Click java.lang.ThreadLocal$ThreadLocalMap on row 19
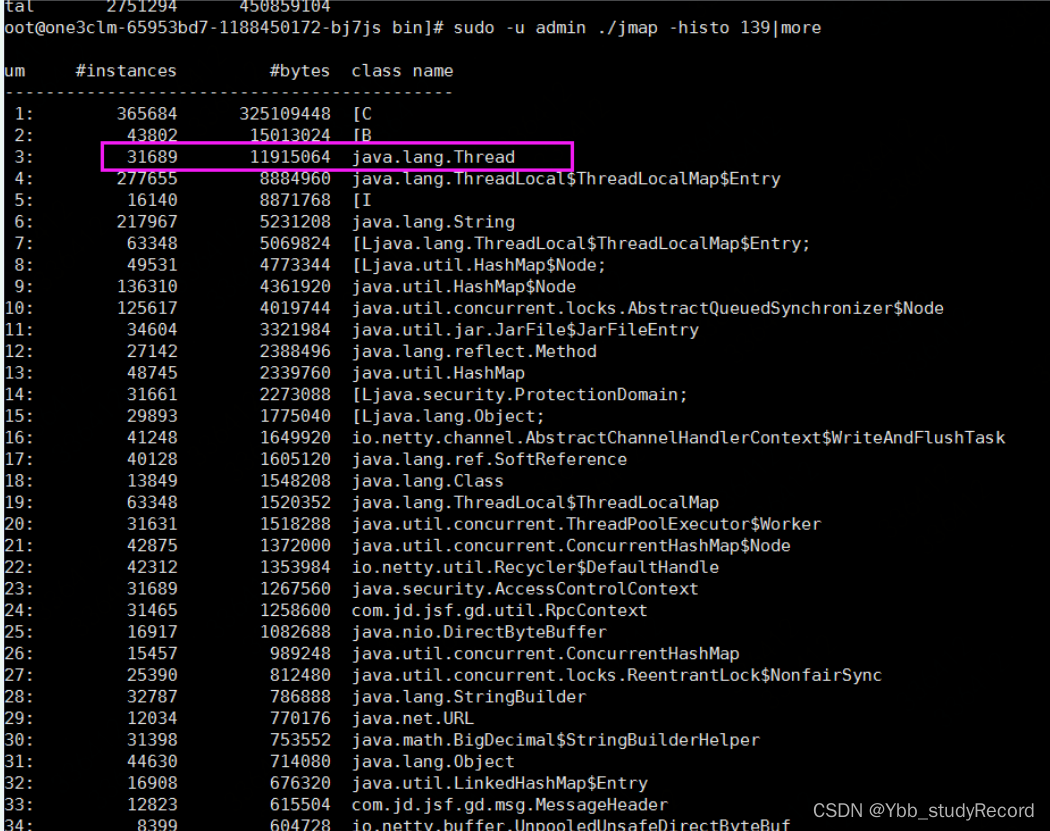The width and height of the screenshot is (1050, 831). coord(535,502)
